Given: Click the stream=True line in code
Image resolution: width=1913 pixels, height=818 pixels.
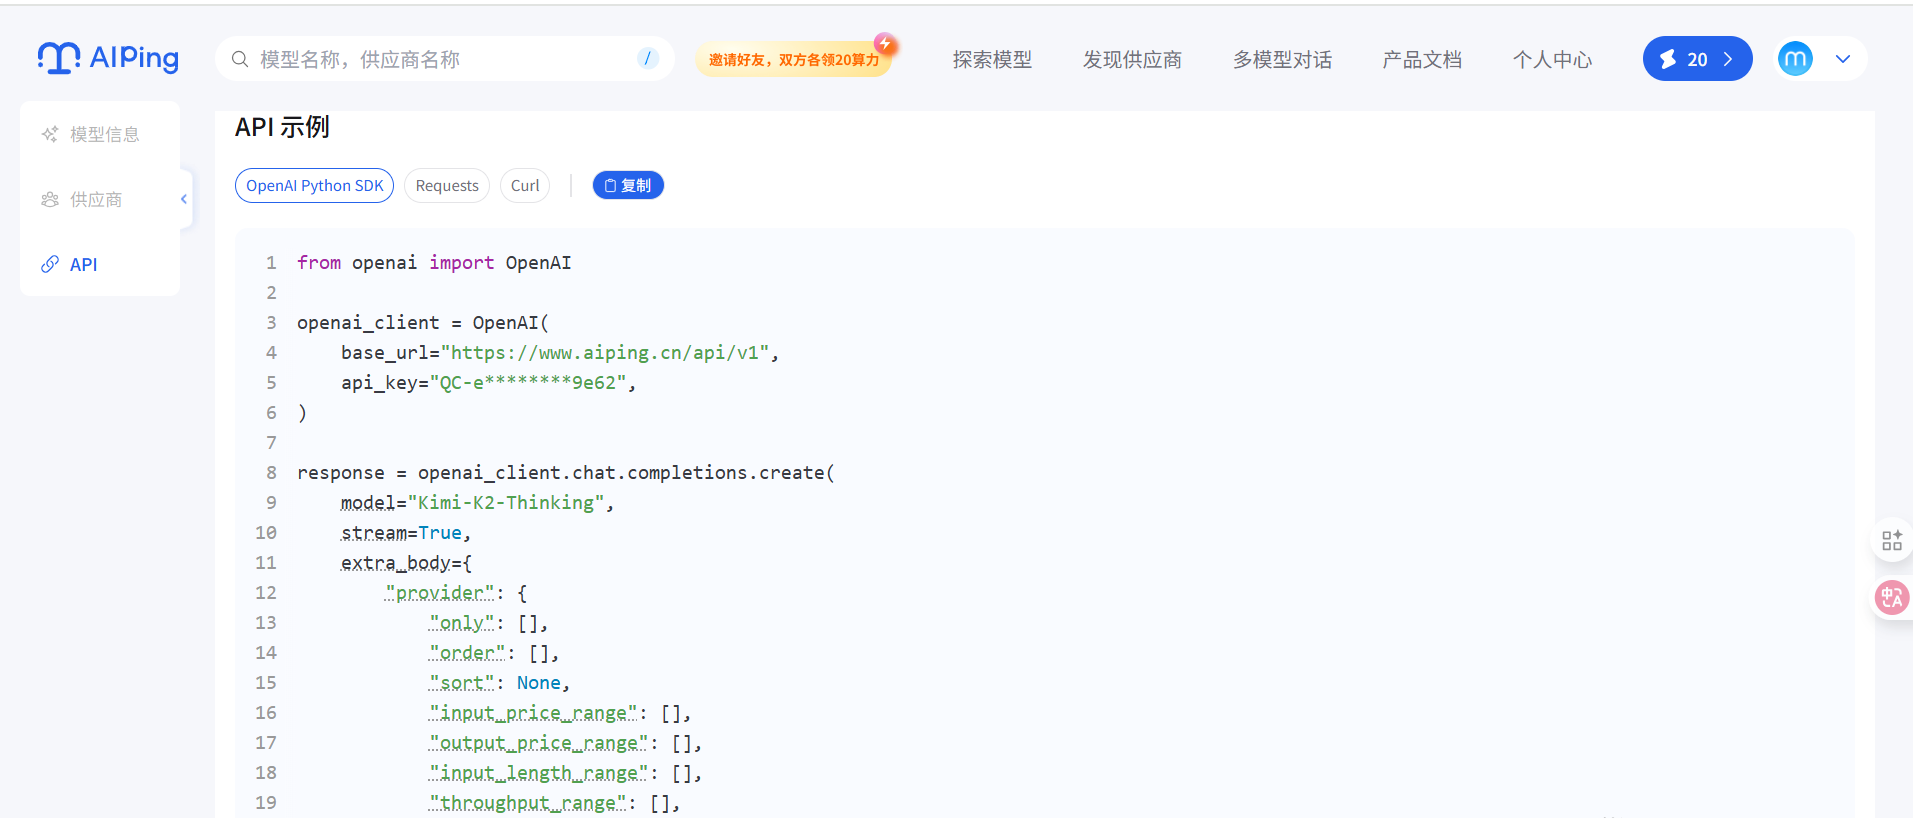Looking at the screenshot, I should pyautogui.click(x=406, y=532).
